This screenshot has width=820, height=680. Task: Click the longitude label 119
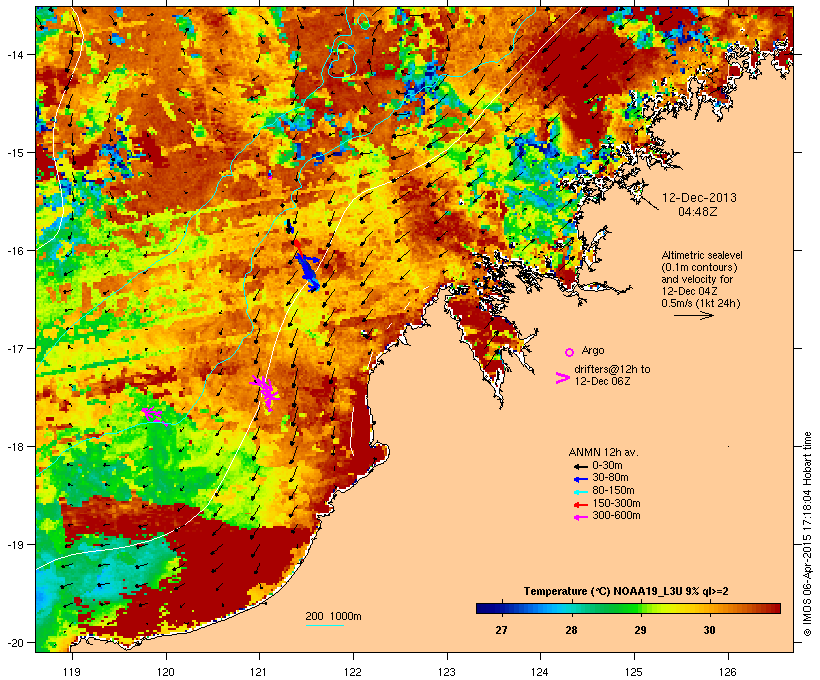[x=72, y=672]
